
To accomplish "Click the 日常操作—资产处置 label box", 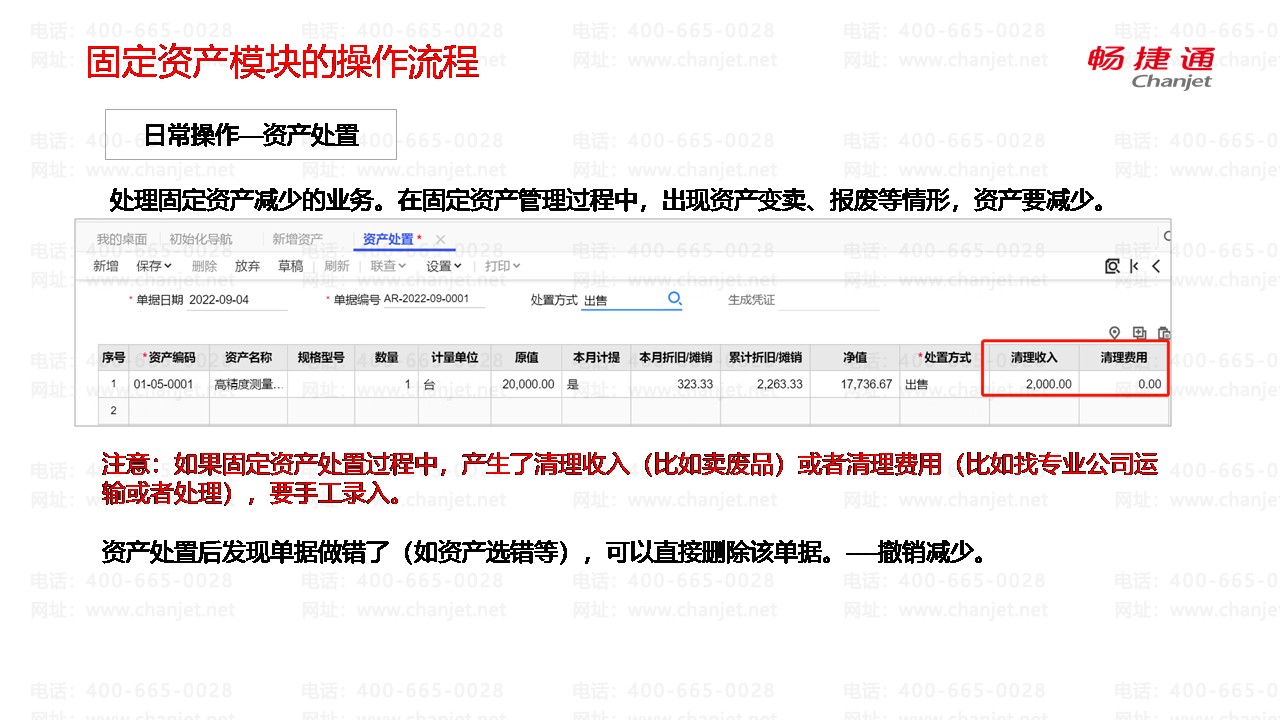I will (x=251, y=135).
